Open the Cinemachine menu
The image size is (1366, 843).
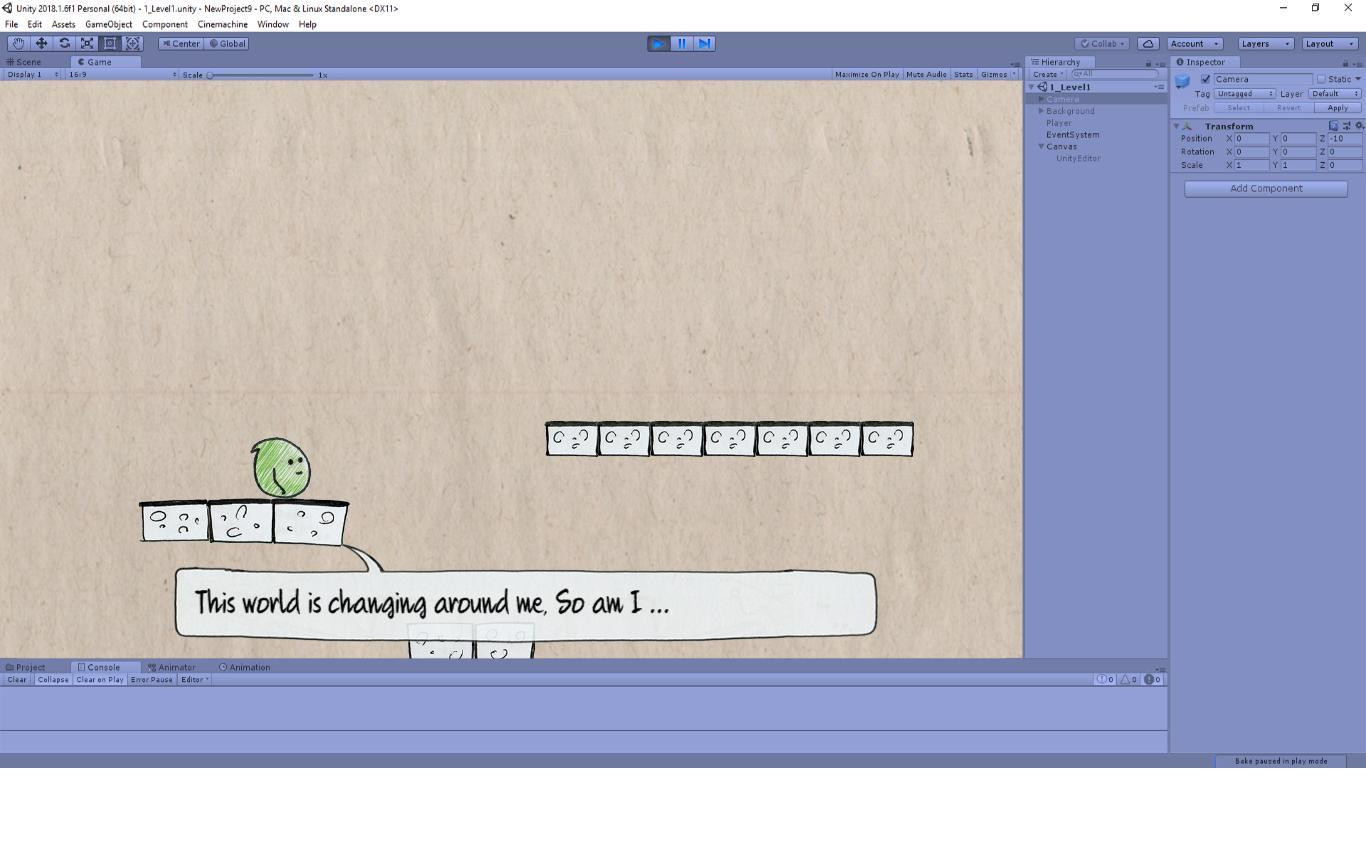222,24
